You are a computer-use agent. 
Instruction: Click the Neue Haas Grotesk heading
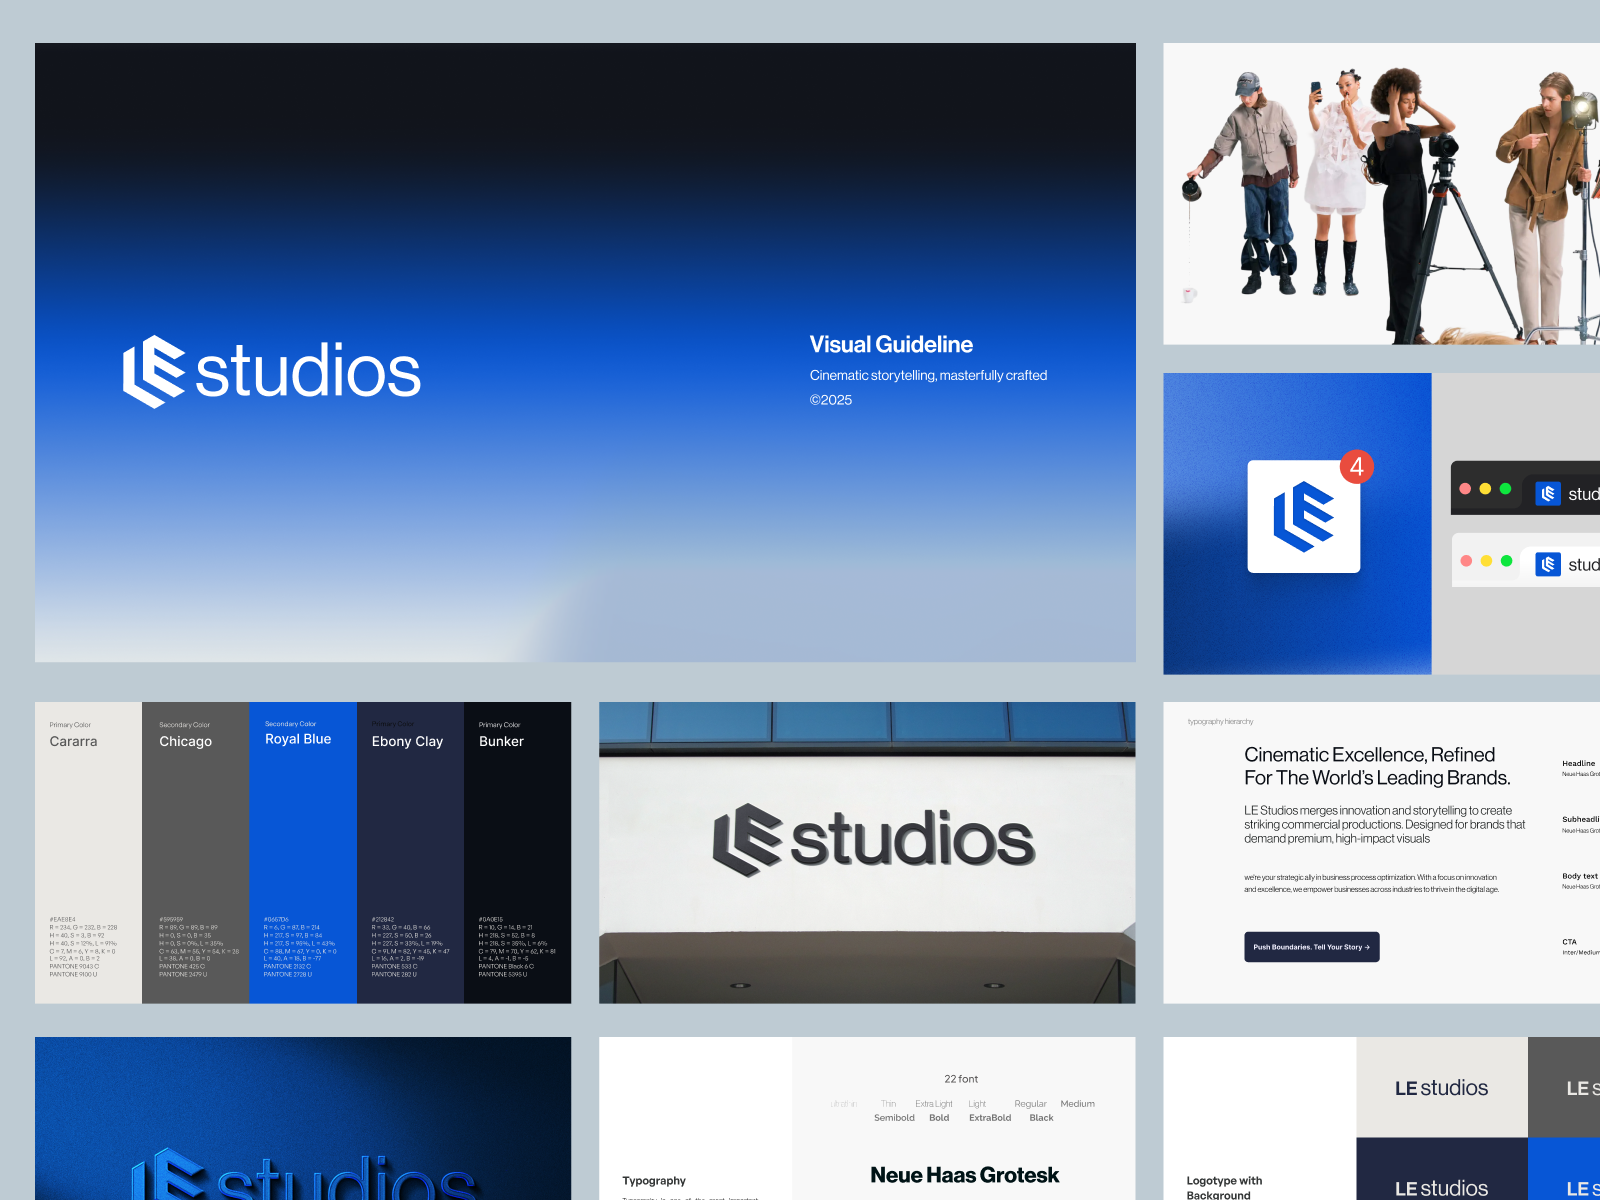[963, 1175]
